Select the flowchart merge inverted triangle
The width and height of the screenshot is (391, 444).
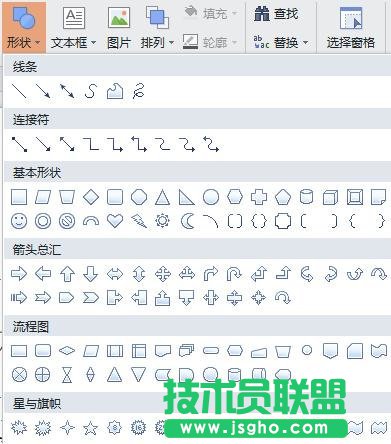click(138, 374)
